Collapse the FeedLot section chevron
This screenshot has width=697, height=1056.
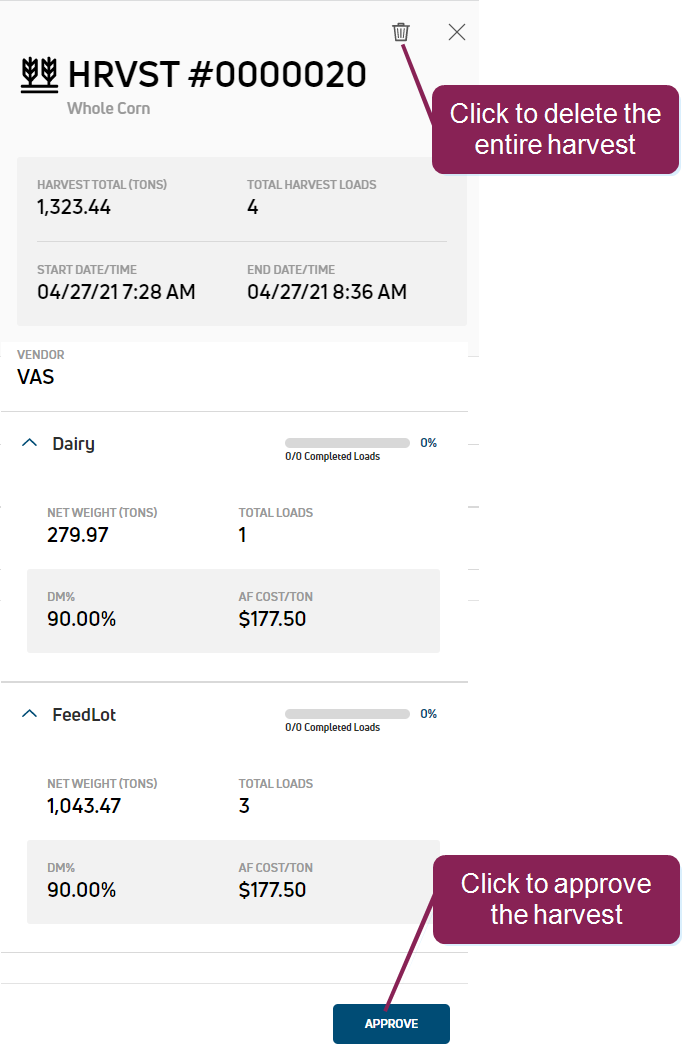(30, 714)
